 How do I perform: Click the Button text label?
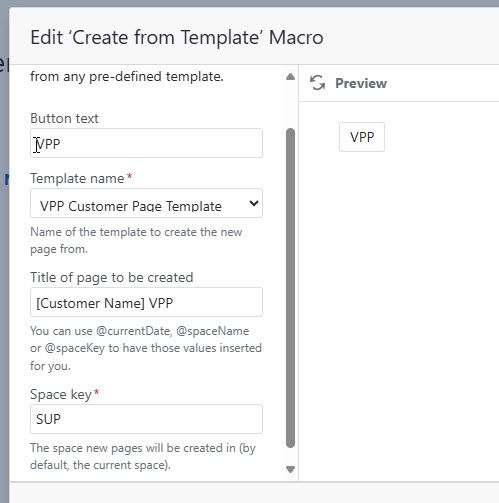coord(64,119)
